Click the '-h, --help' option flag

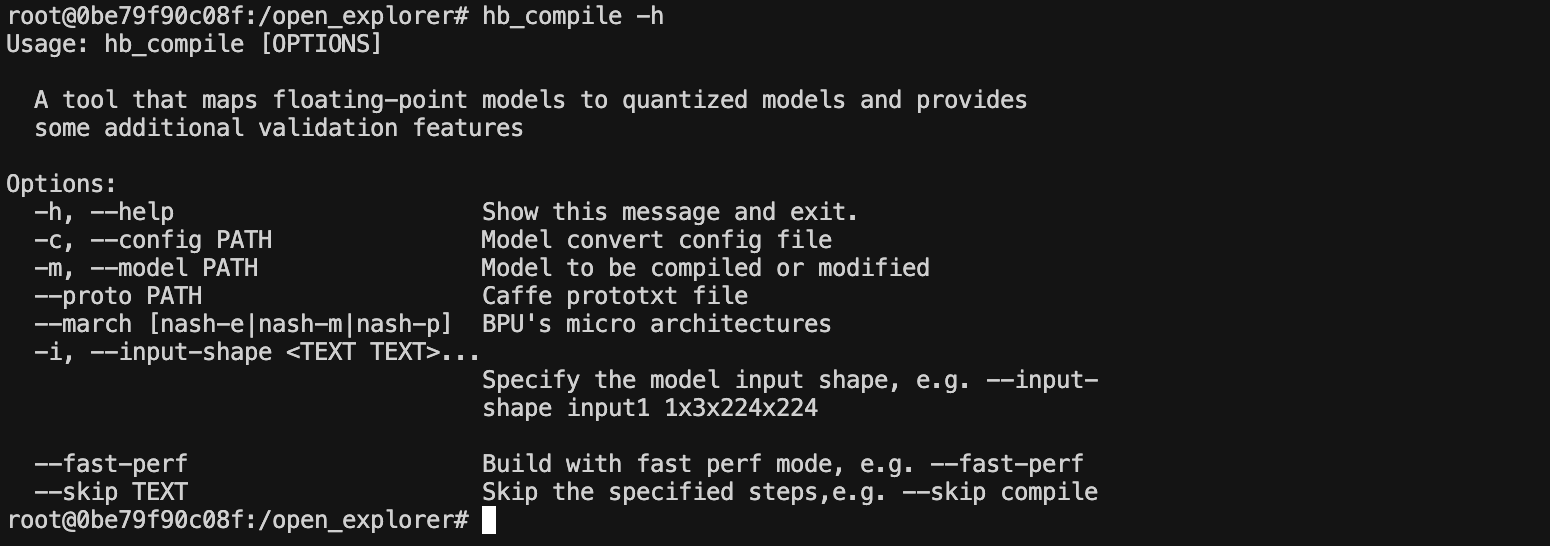[x=104, y=212]
